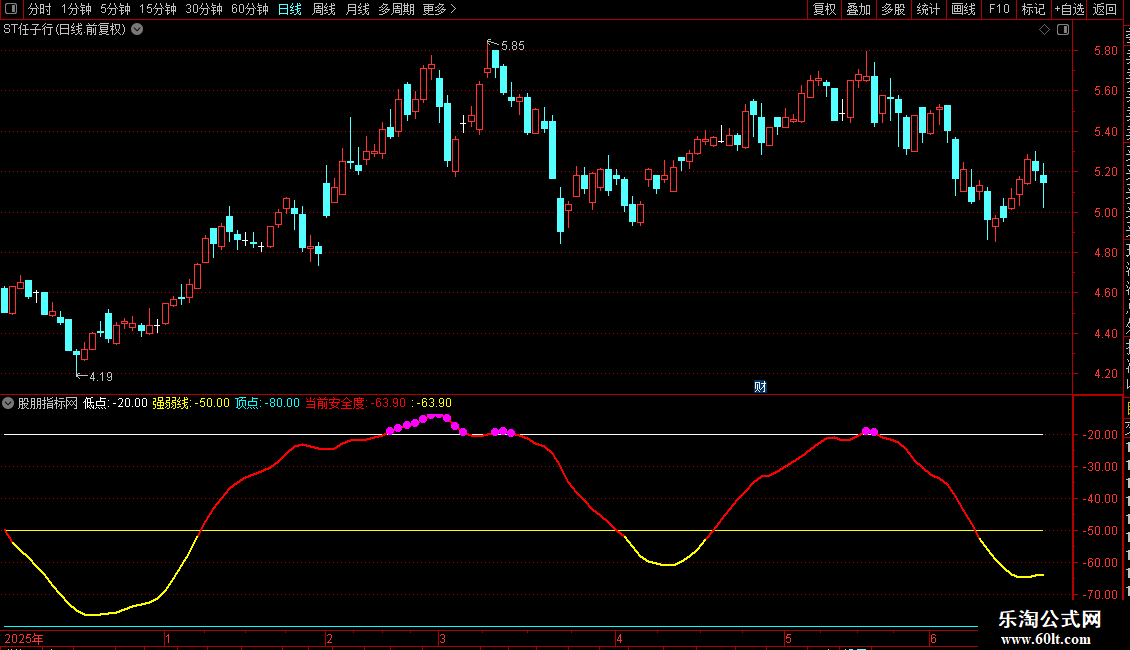1130x650 pixels.
Task: Toggle the right side panel icon
Action: tap(1063, 30)
